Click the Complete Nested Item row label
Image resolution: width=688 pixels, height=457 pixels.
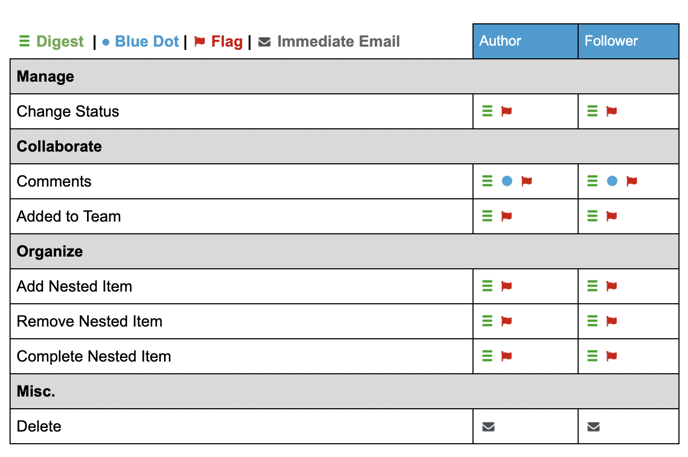94,356
